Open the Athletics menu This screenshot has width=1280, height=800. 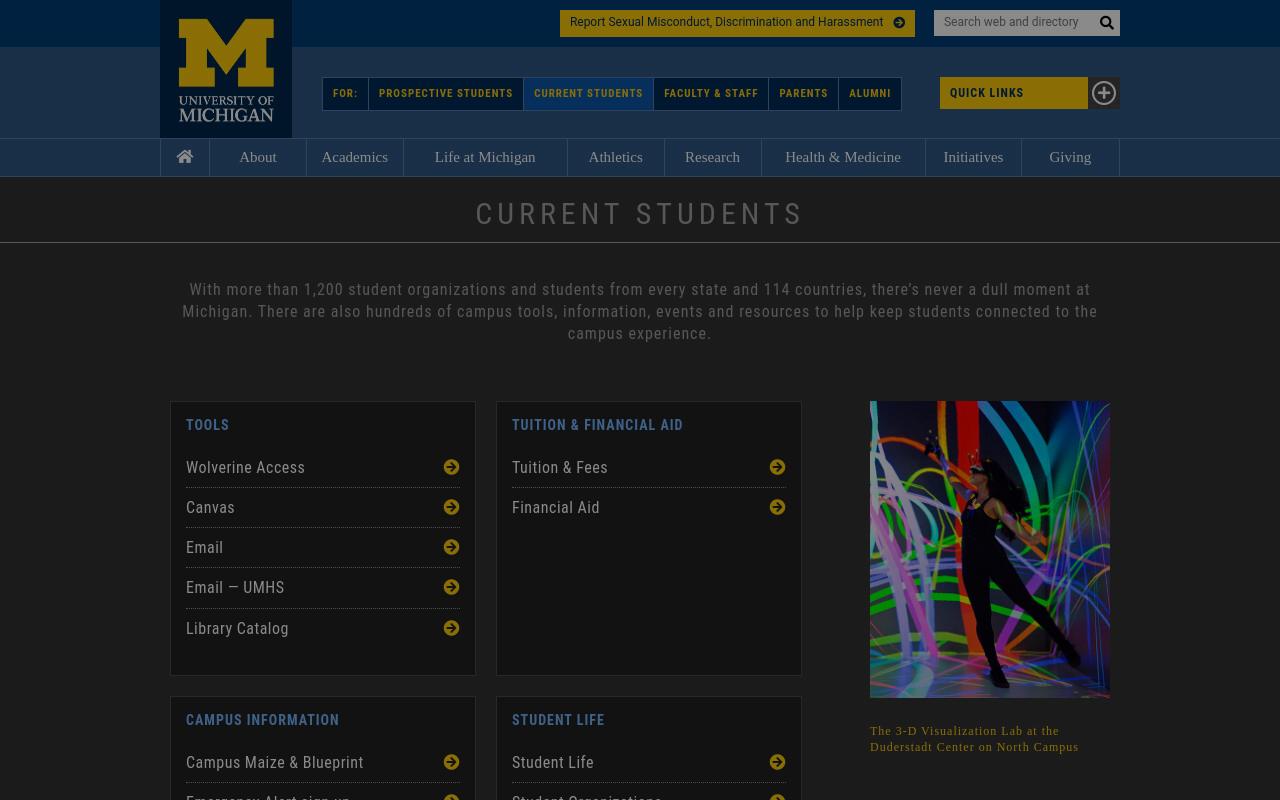pyautogui.click(x=615, y=157)
